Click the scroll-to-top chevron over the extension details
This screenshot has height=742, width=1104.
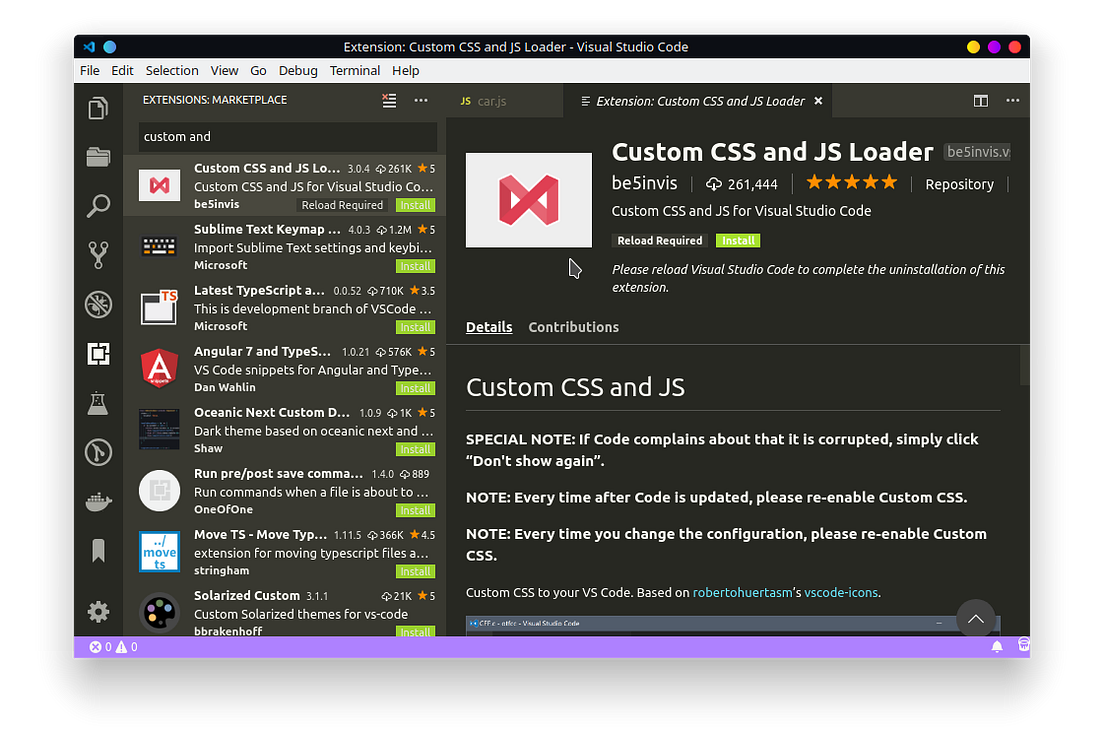click(x=975, y=619)
